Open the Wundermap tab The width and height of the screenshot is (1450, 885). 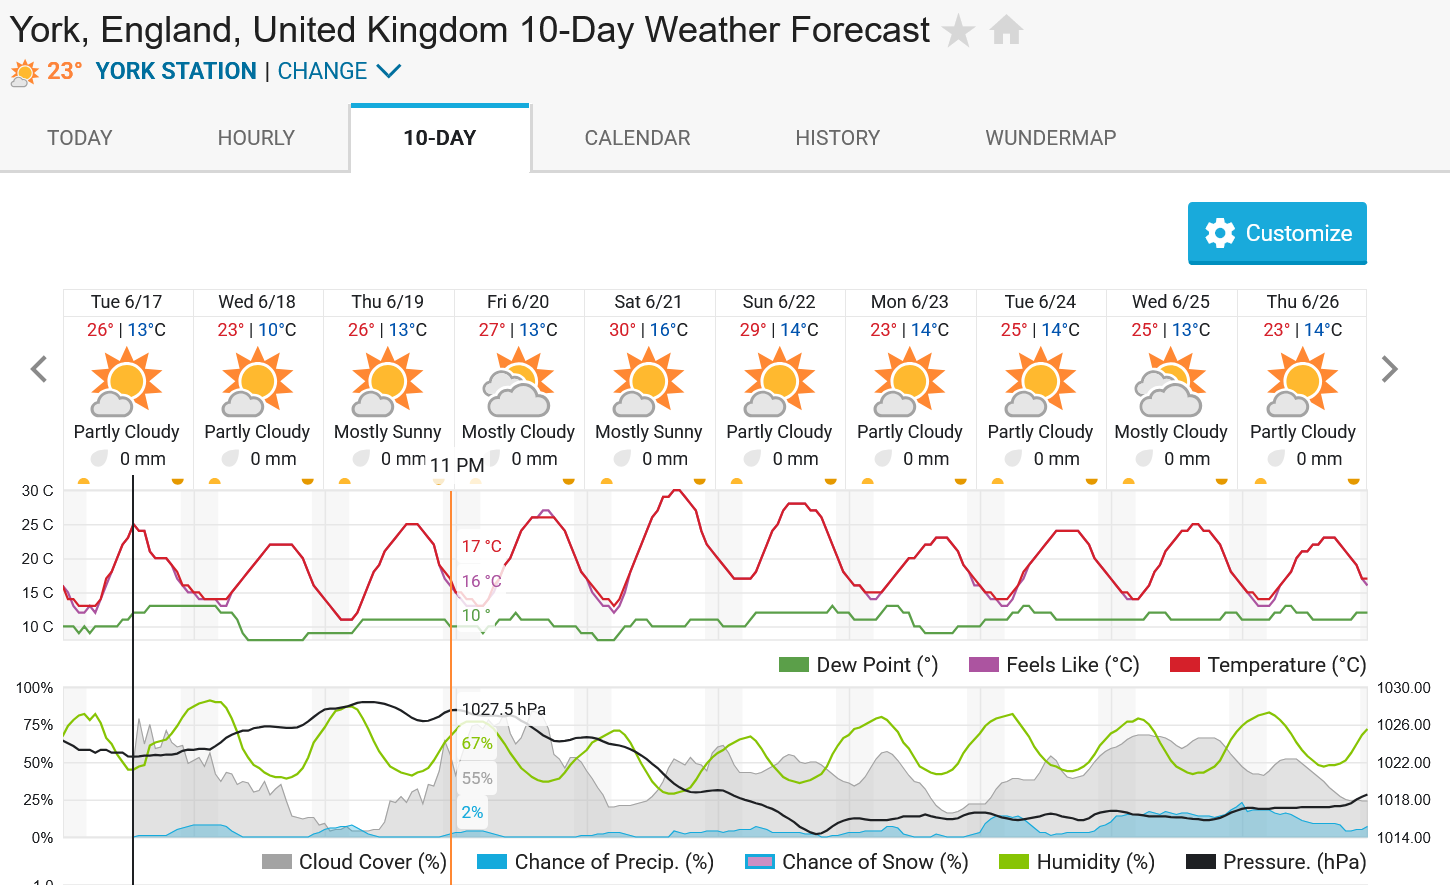(x=1050, y=138)
